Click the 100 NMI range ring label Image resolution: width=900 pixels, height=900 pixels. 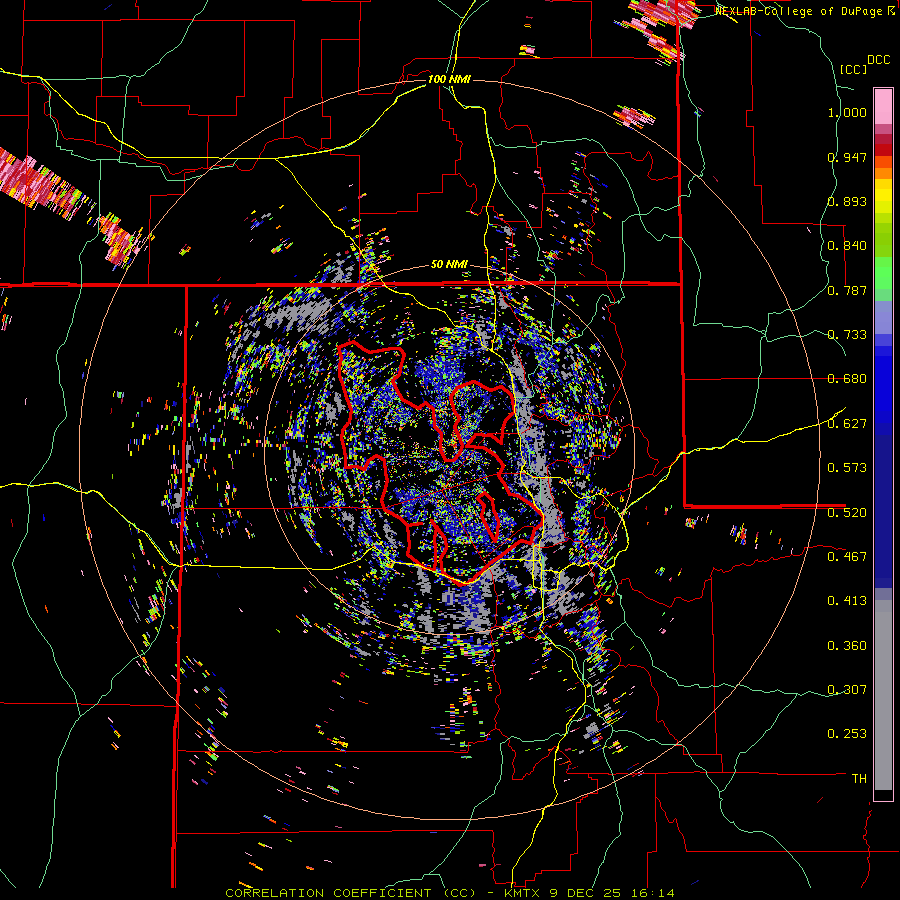click(x=449, y=79)
